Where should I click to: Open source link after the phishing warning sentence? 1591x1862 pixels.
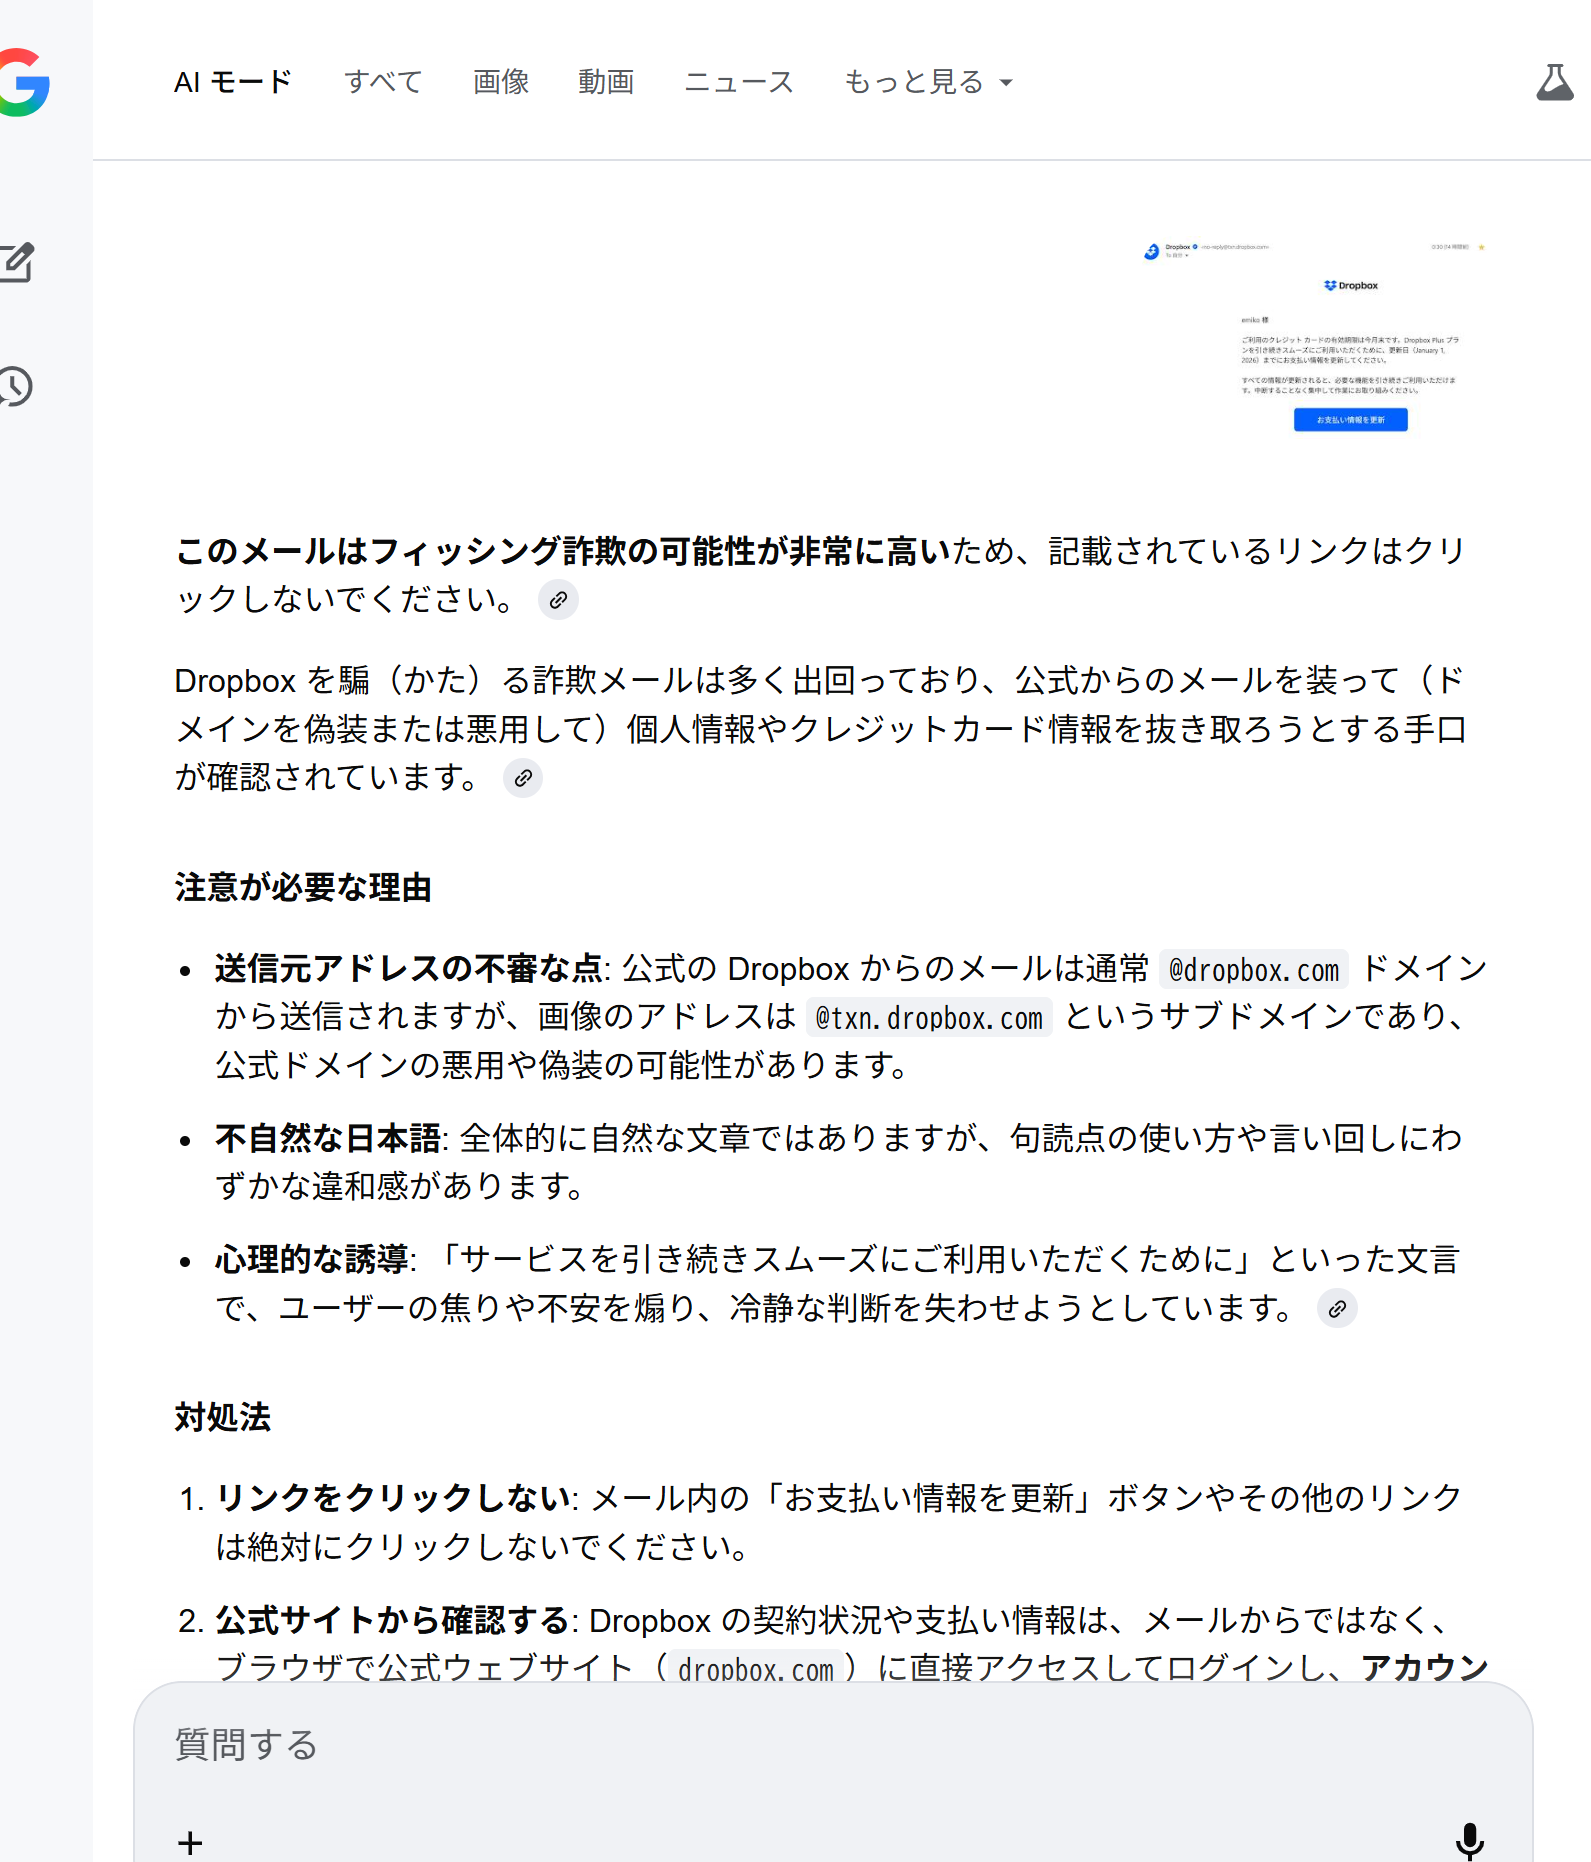click(x=558, y=600)
